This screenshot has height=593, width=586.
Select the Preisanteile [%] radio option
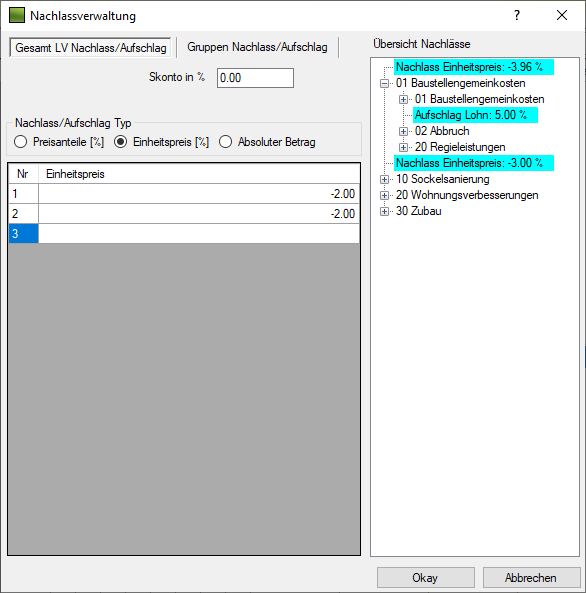[20, 142]
